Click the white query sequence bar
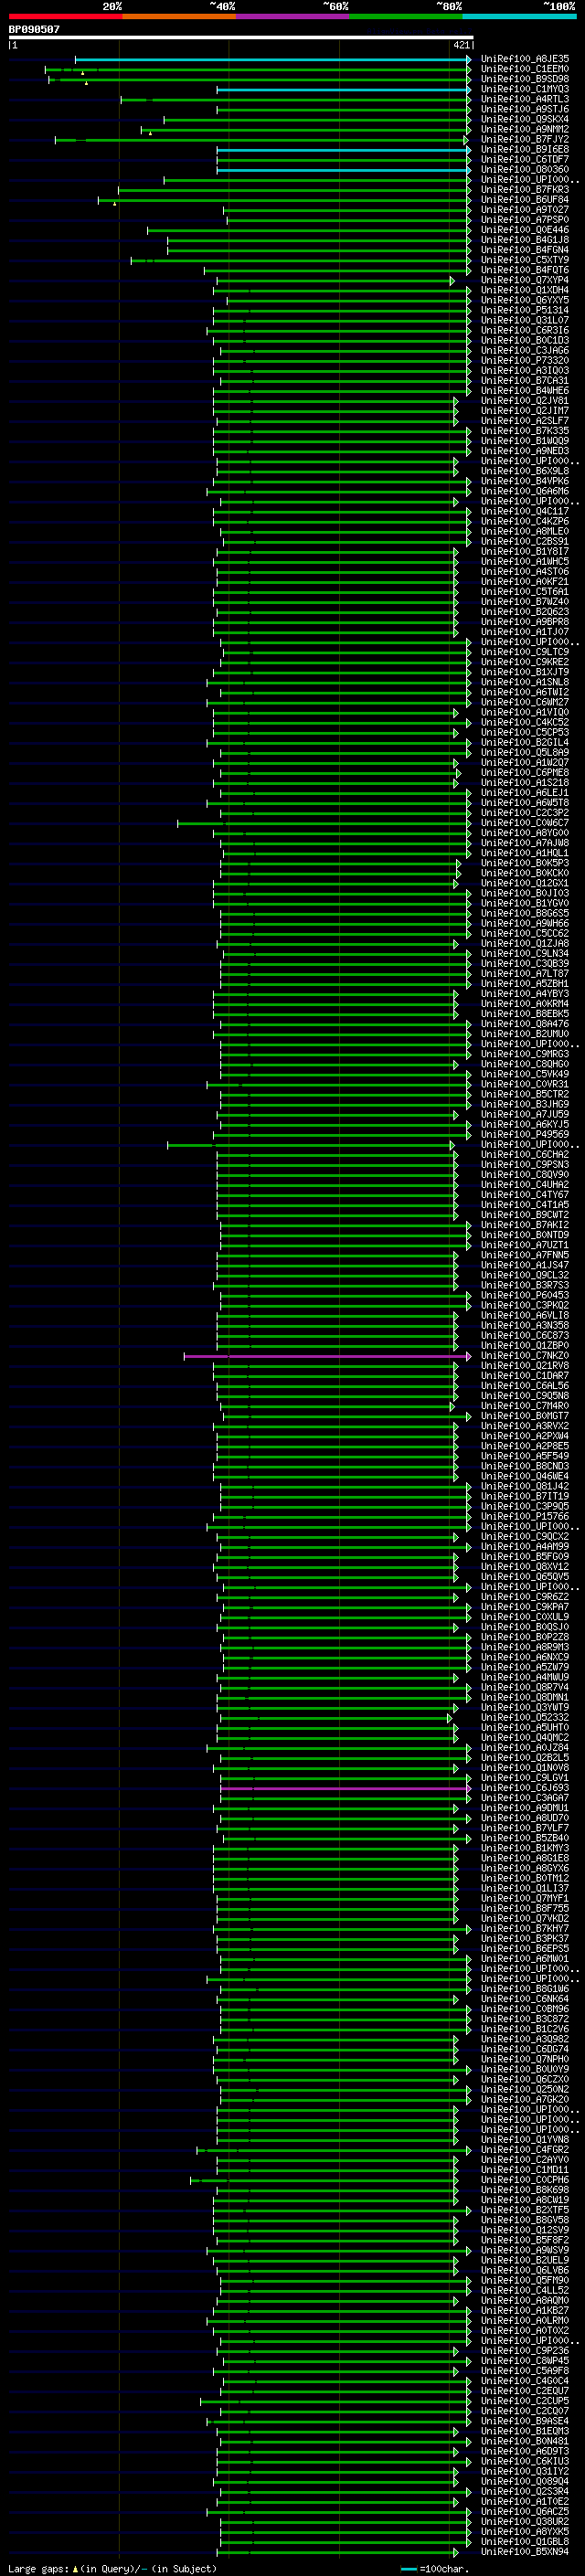The height and width of the screenshot is (2576, 585). click(241, 37)
